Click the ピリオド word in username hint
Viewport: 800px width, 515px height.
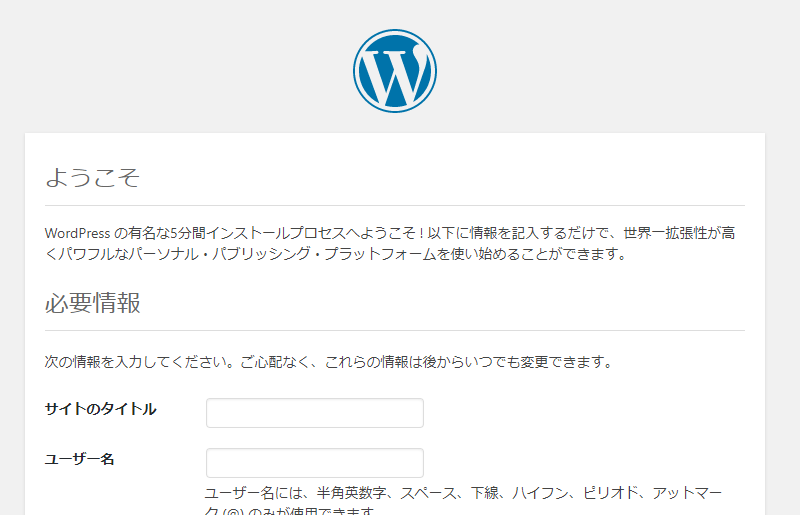tap(611, 493)
